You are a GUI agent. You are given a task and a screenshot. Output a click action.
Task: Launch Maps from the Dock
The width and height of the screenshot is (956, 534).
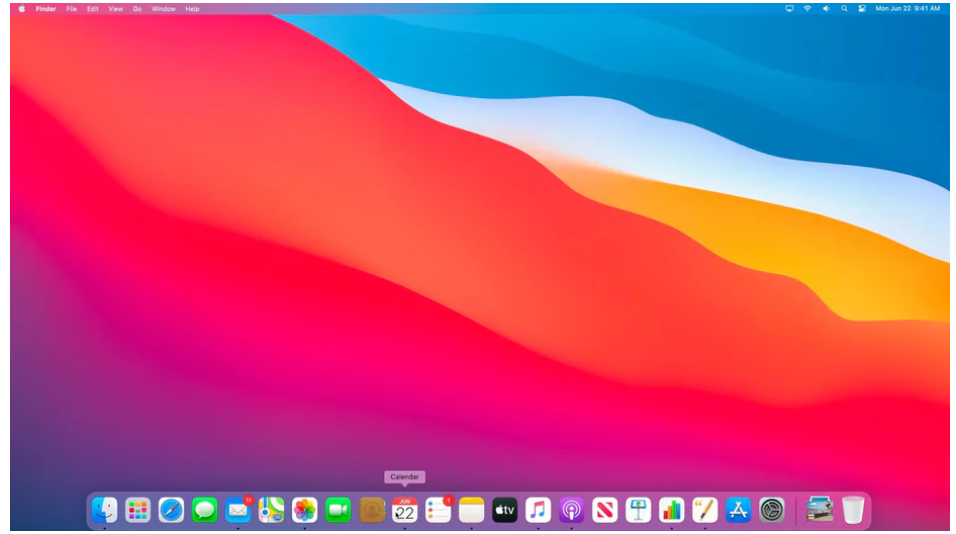[271, 510]
